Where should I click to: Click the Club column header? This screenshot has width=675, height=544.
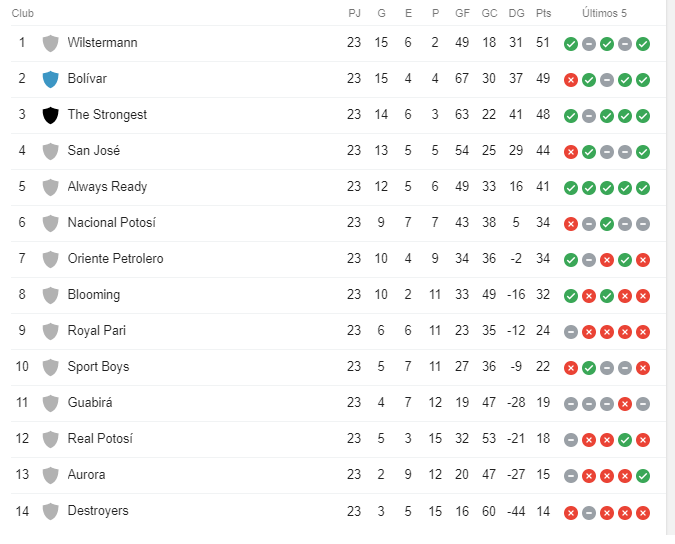pos(22,13)
